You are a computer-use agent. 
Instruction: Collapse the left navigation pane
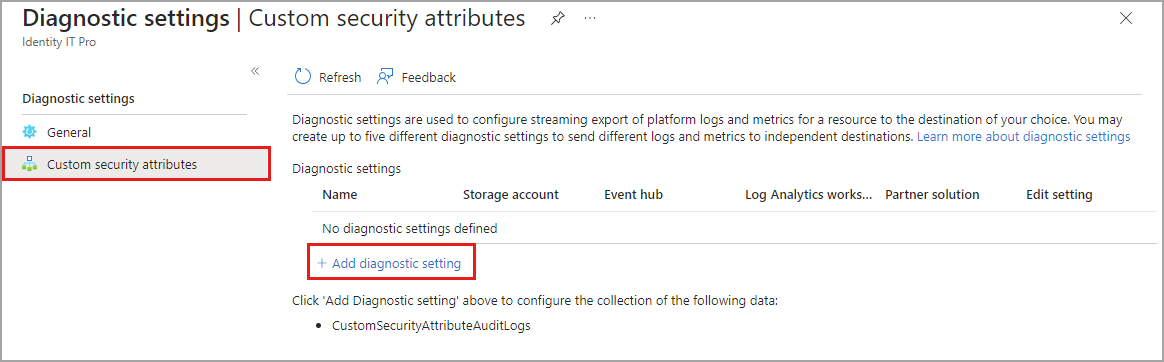255,71
